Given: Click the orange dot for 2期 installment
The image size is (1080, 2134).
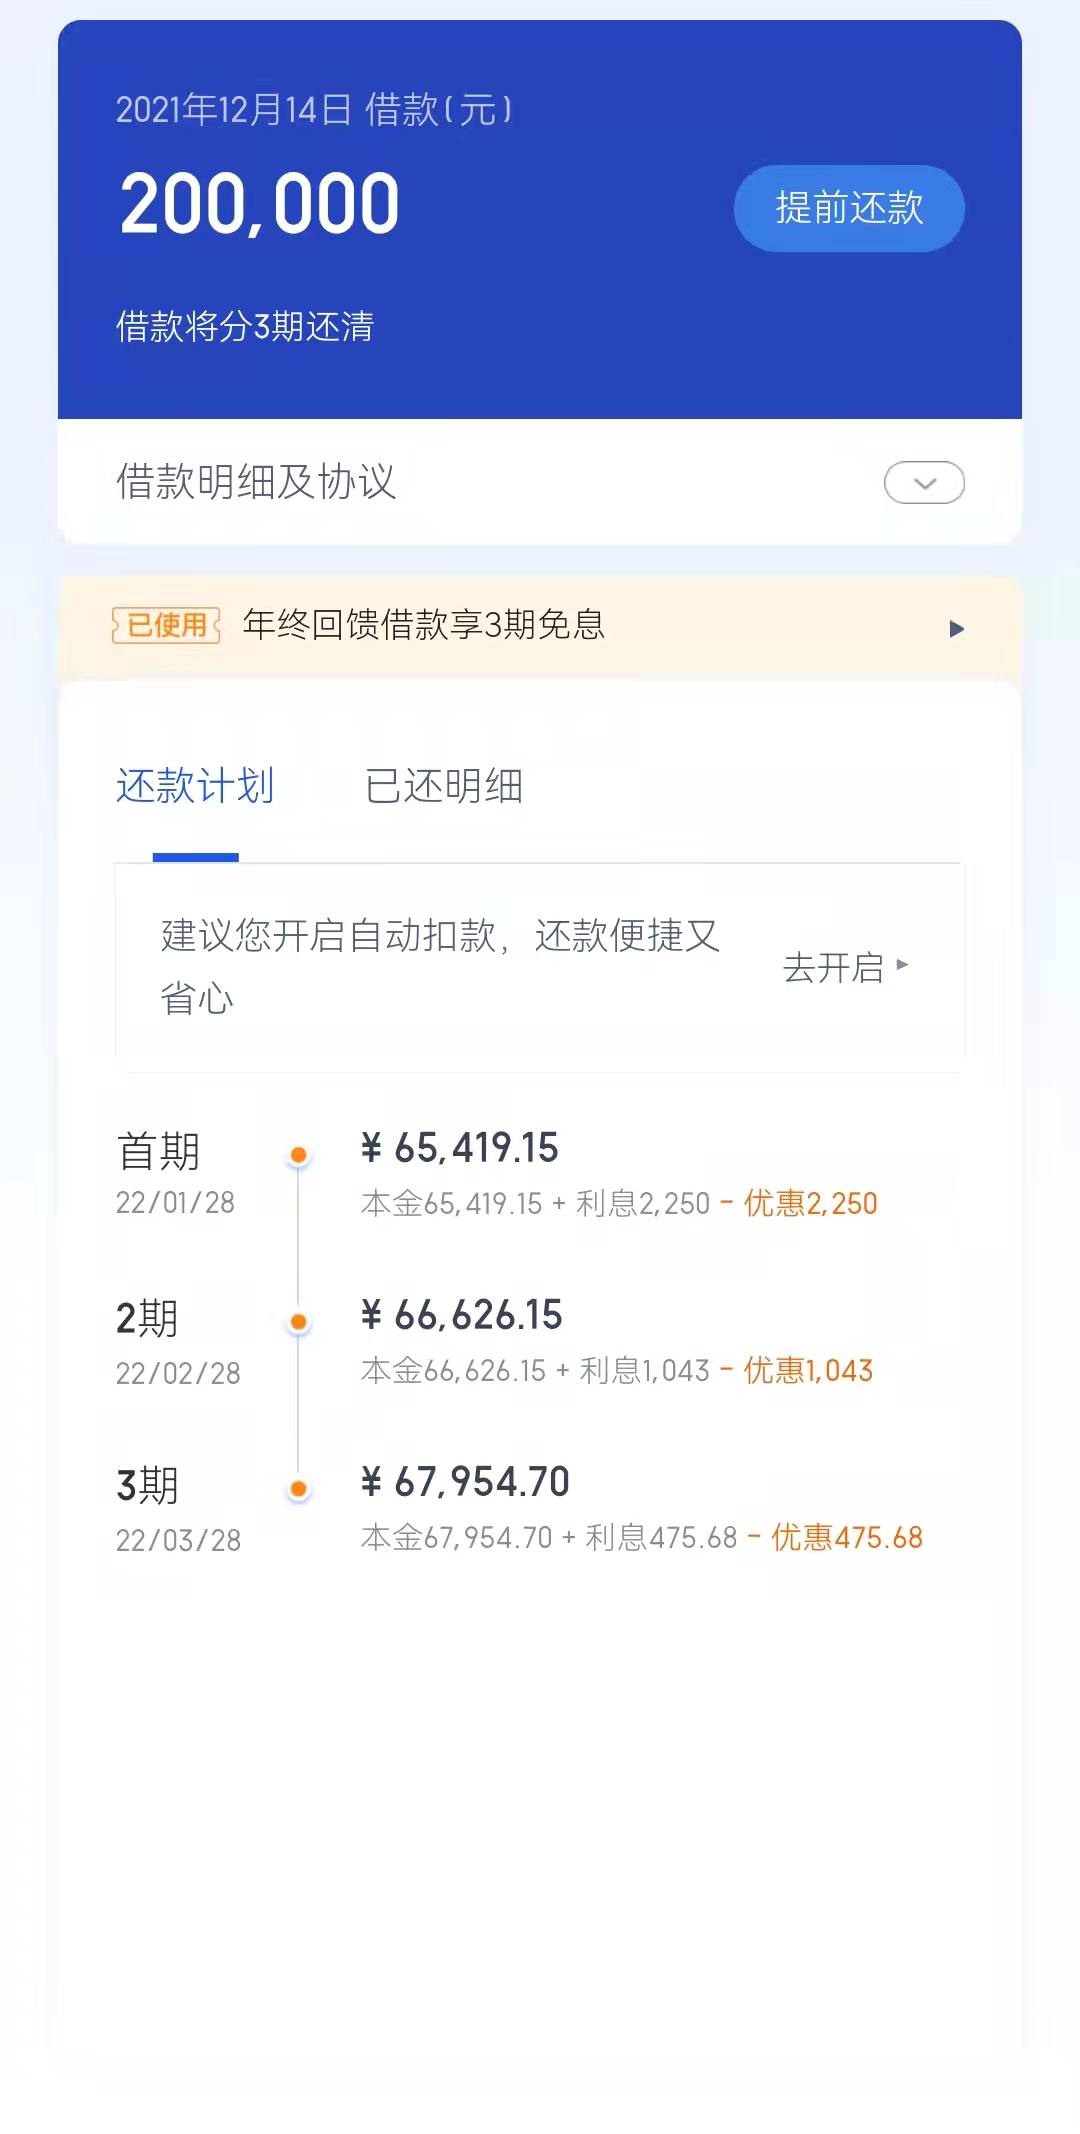Looking at the screenshot, I should pyautogui.click(x=298, y=1323).
